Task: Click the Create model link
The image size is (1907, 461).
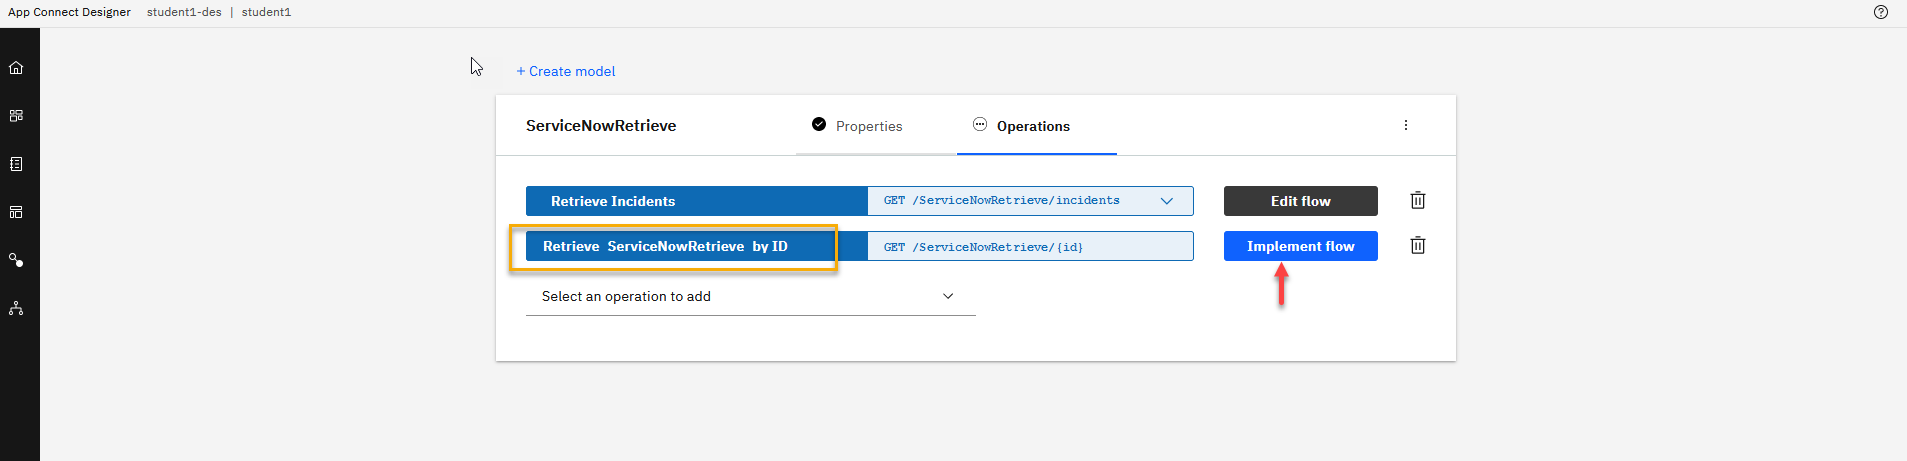Action: coord(566,71)
